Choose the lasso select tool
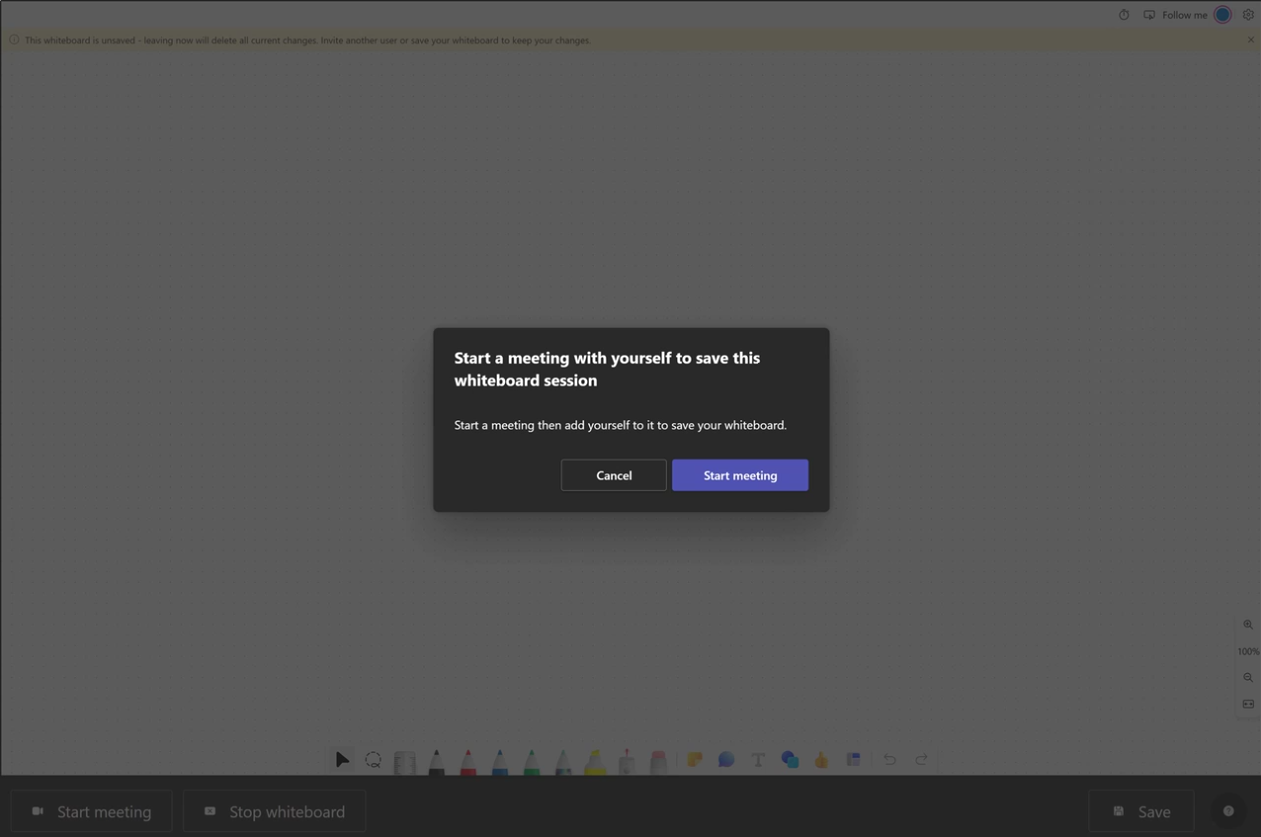The height and width of the screenshot is (837, 1261). 373,760
